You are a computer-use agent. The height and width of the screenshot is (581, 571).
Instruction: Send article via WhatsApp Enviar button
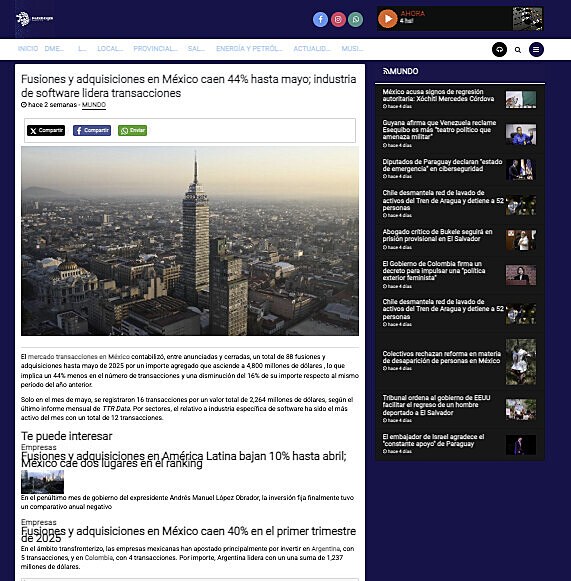[x=132, y=130]
